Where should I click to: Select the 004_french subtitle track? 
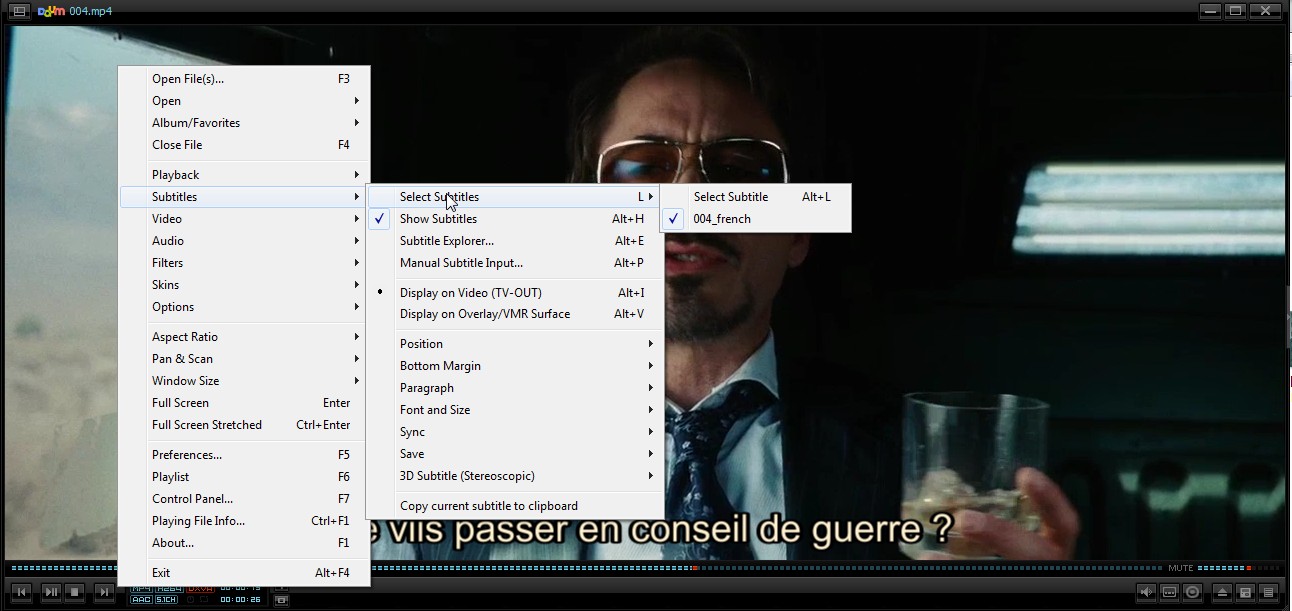[756, 219]
